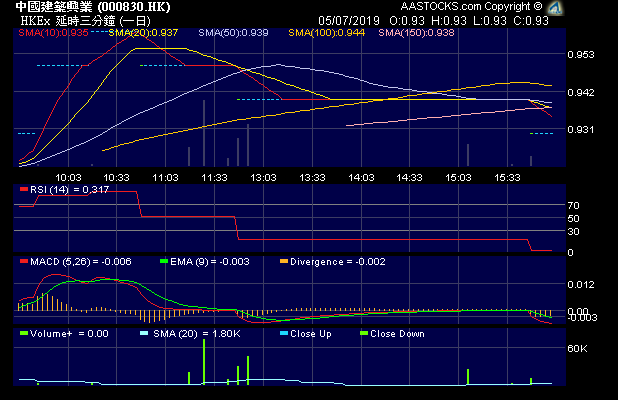Viewport: 618px width, 400px height.
Task: Click the stock title 中國建築興業 (000830.HK)
Action: [x=93, y=7]
